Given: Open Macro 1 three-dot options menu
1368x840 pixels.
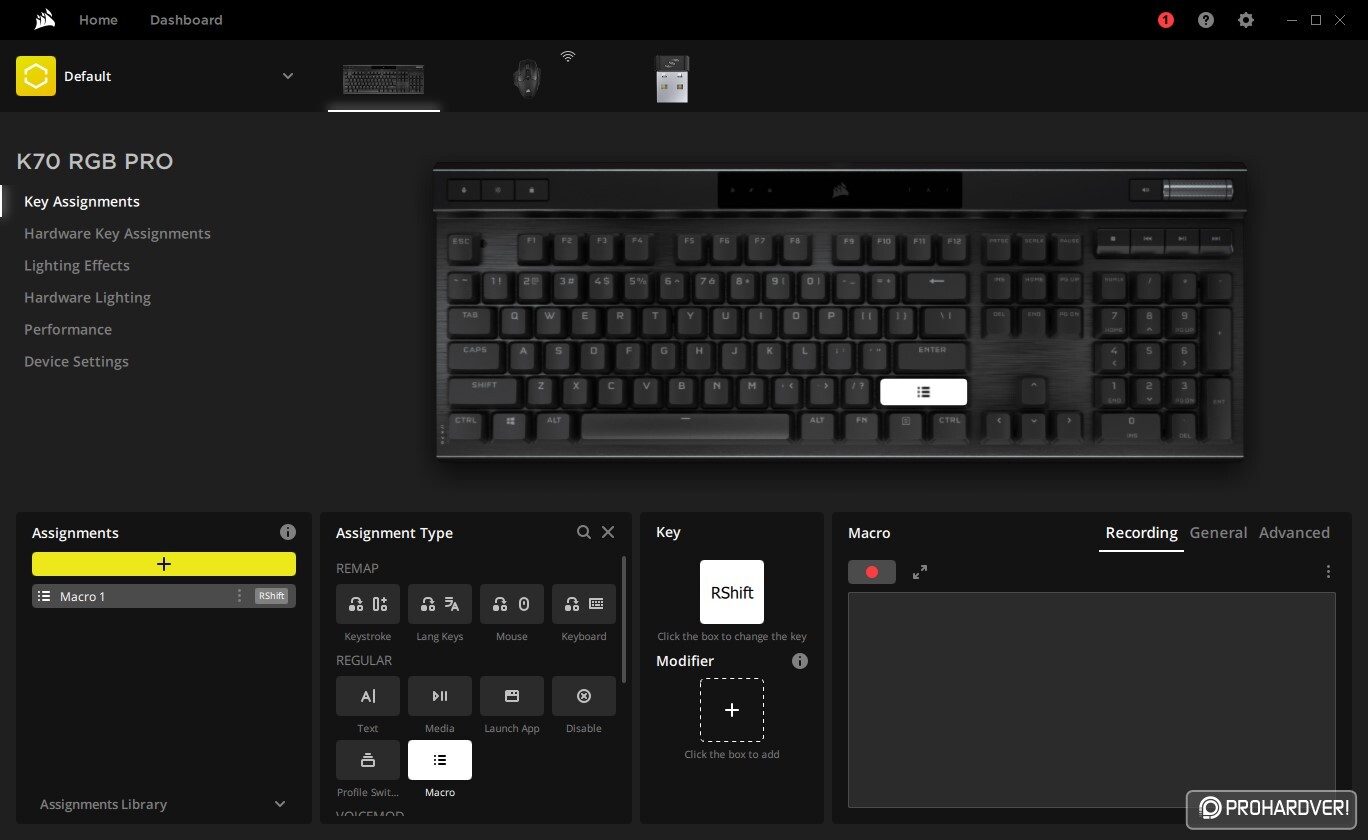Looking at the screenshot, I should 239,596.
